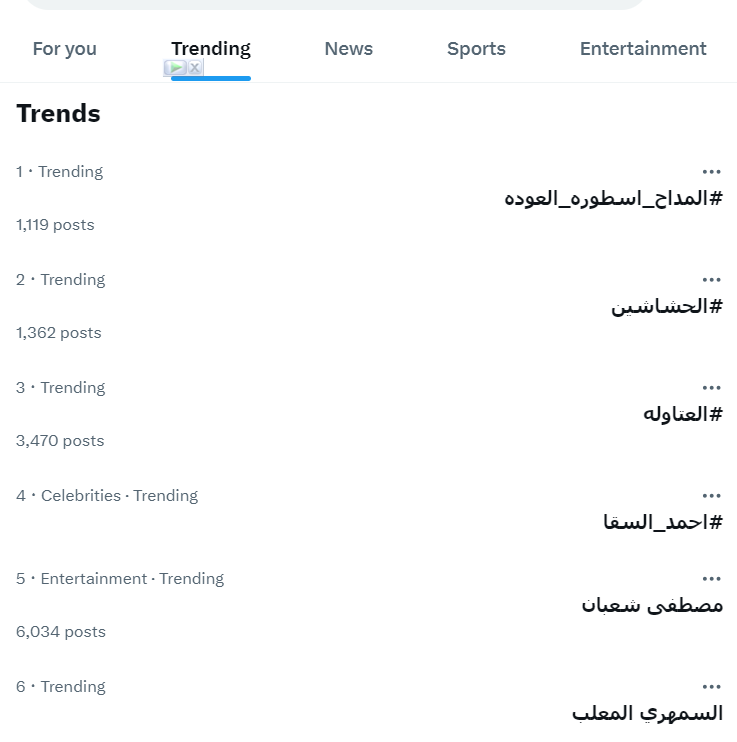Switch to the News tab
The width and height of the screenshot is (737, 742).
(x=349, y=49)
